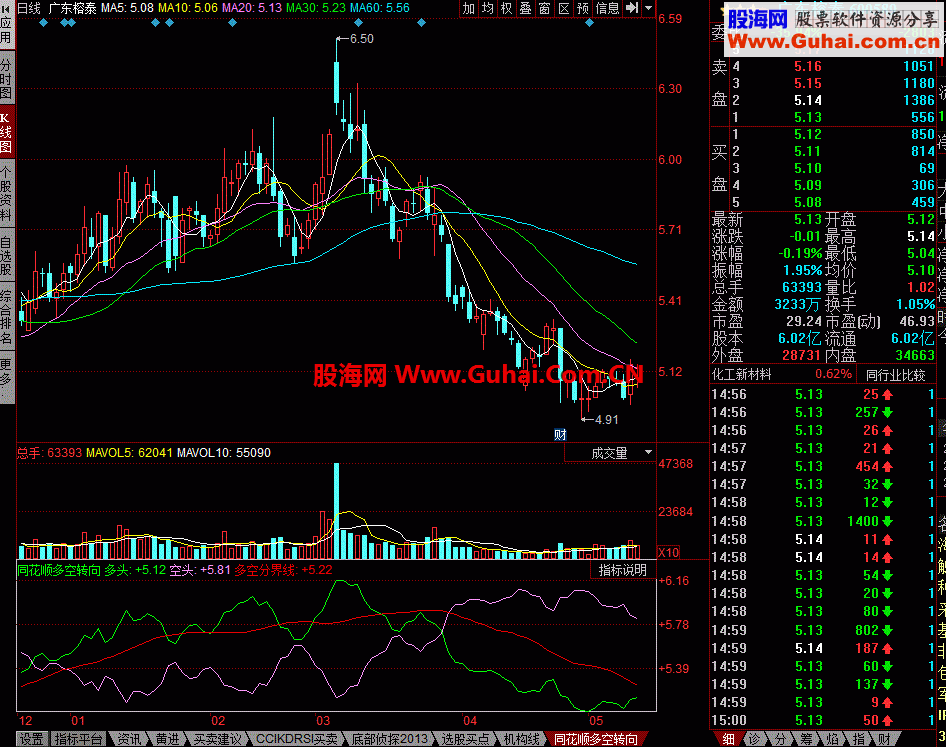Image resolution: width=946 pixels, height=747 pixels.
Task: Click the 空头: +5.81 indicator label
Action: point(200,570)
